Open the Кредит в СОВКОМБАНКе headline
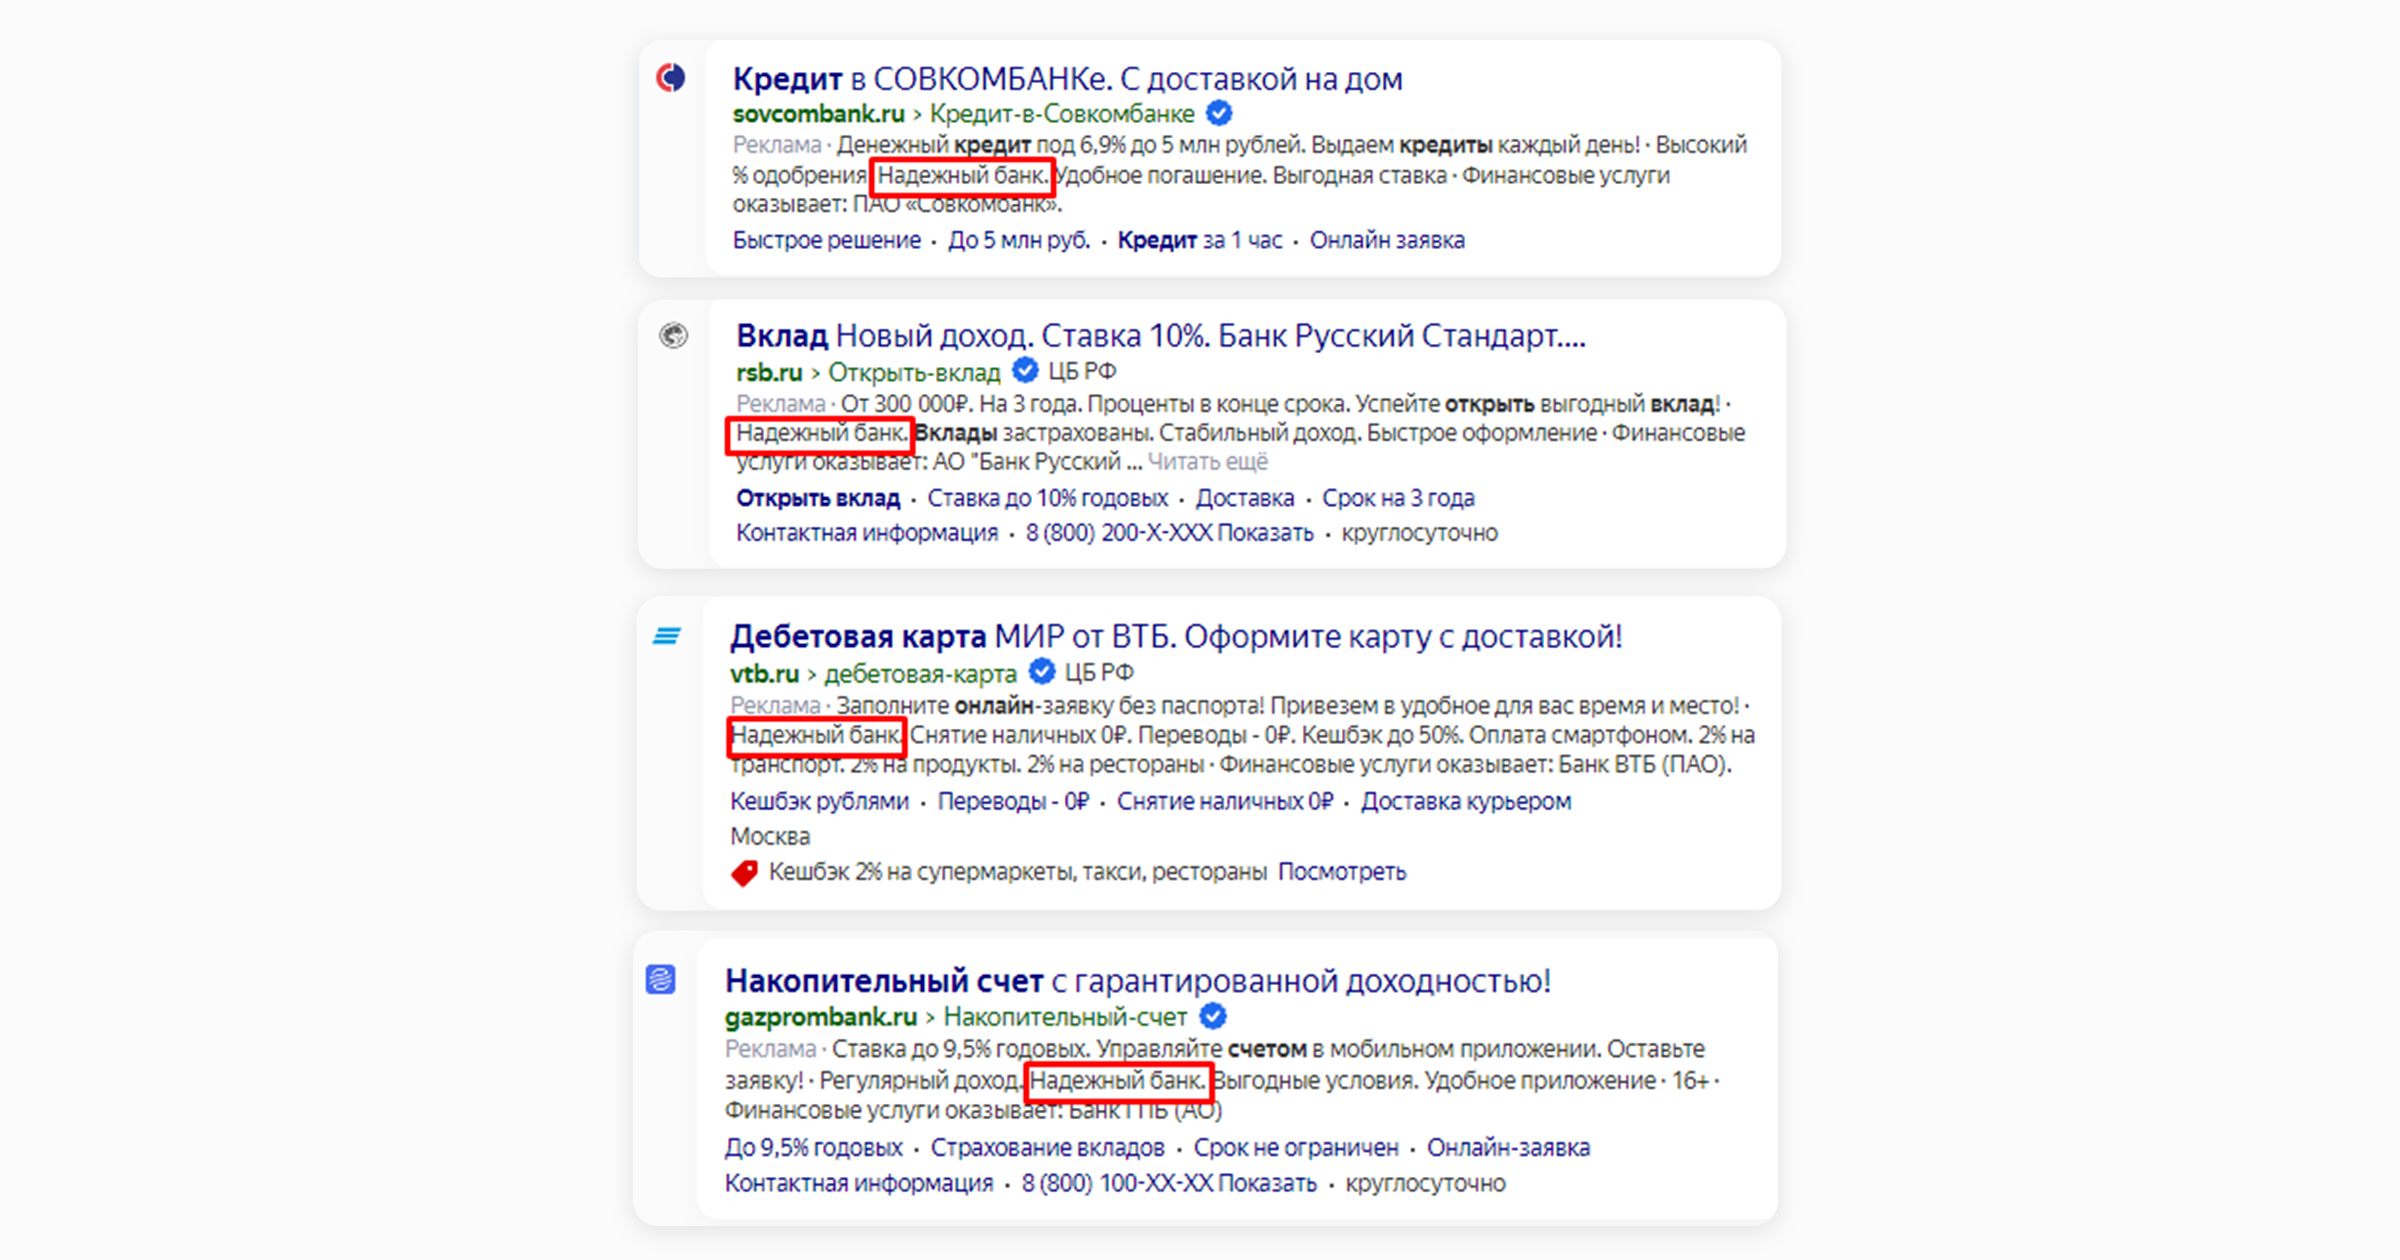The width and height of the screenshot is (2400, 1260). click(1067, 79)
